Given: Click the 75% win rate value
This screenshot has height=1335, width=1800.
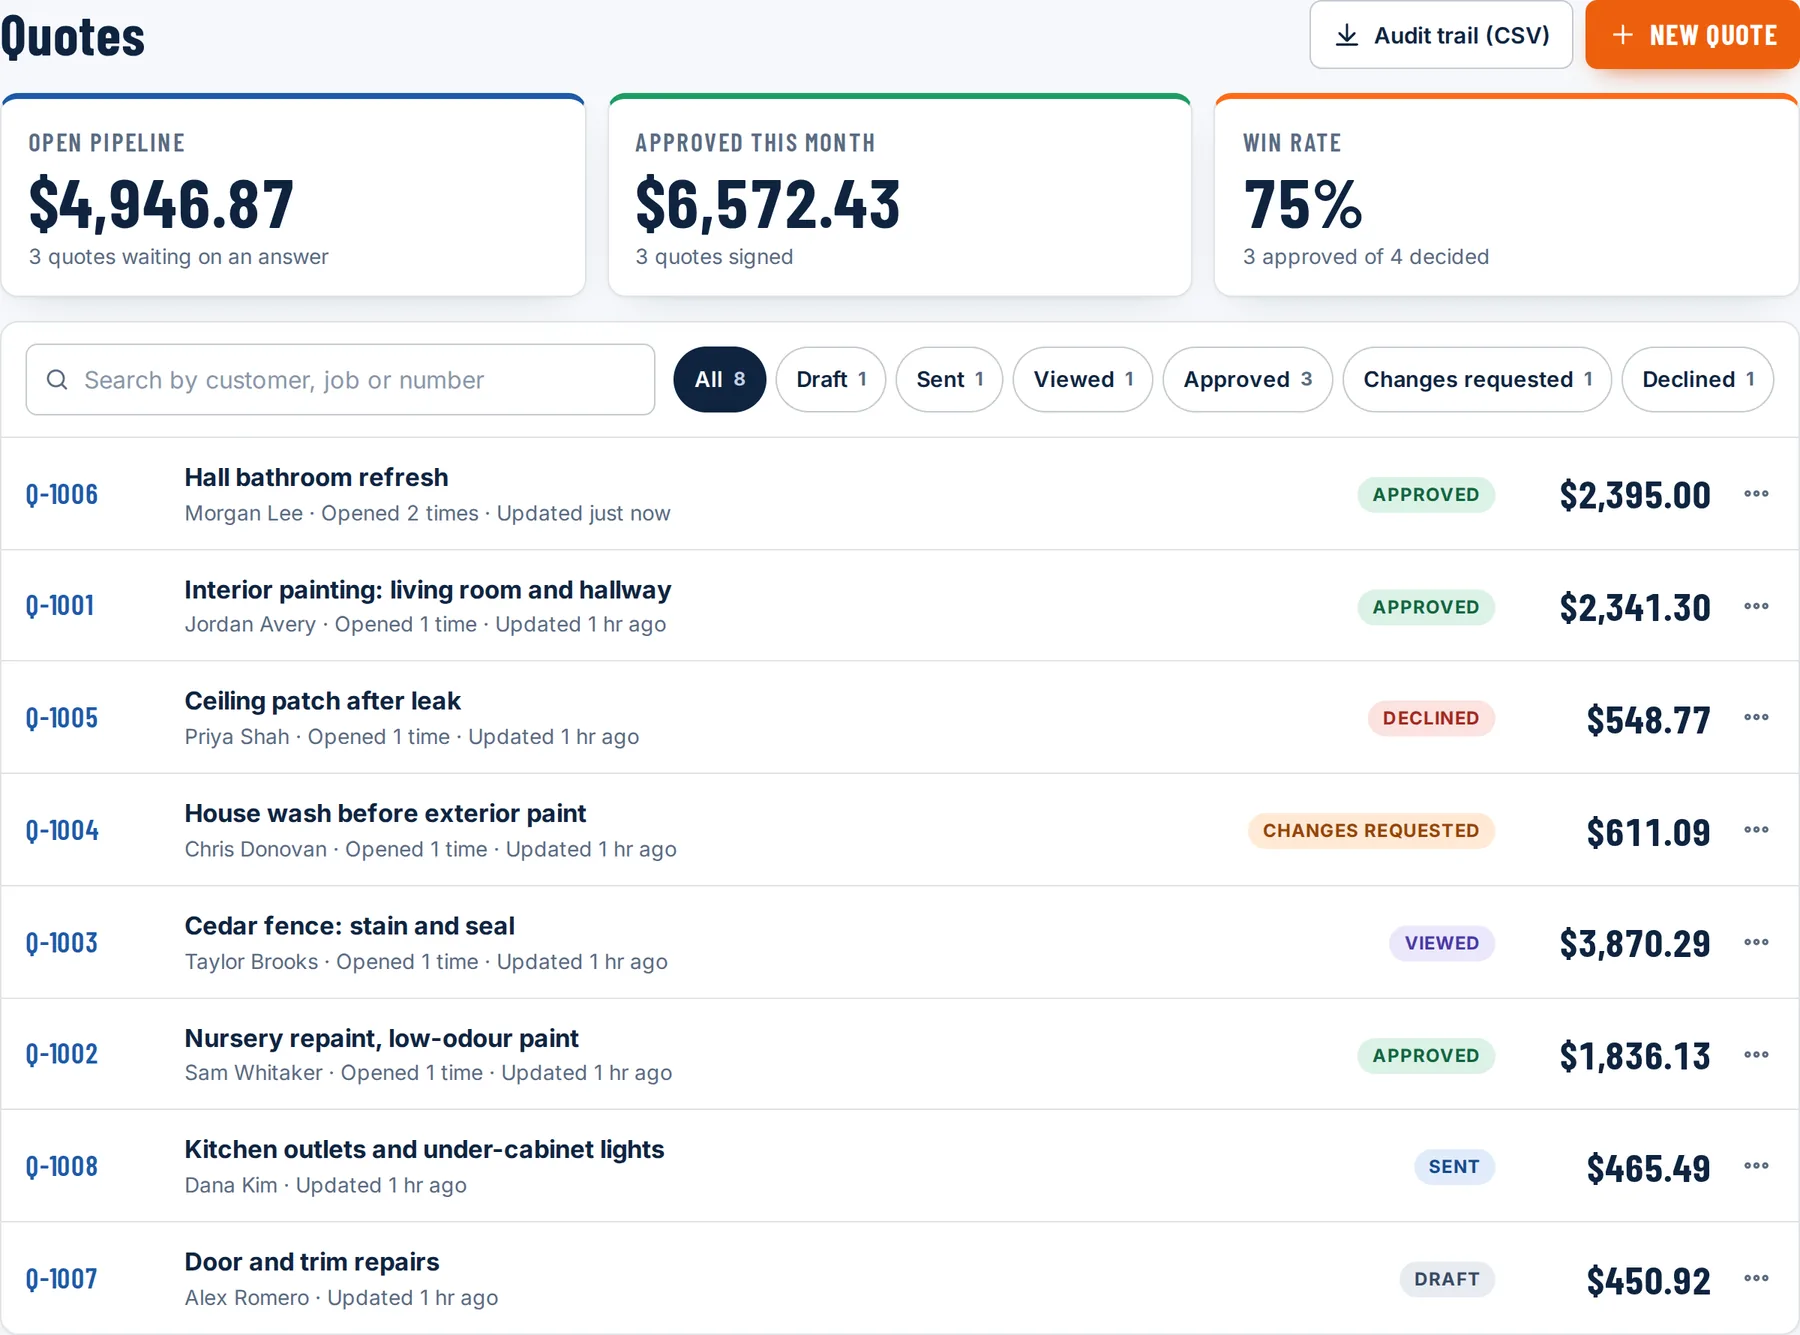Looking at the screenshot, I should pyautogui.click(x=1303, y=204).
